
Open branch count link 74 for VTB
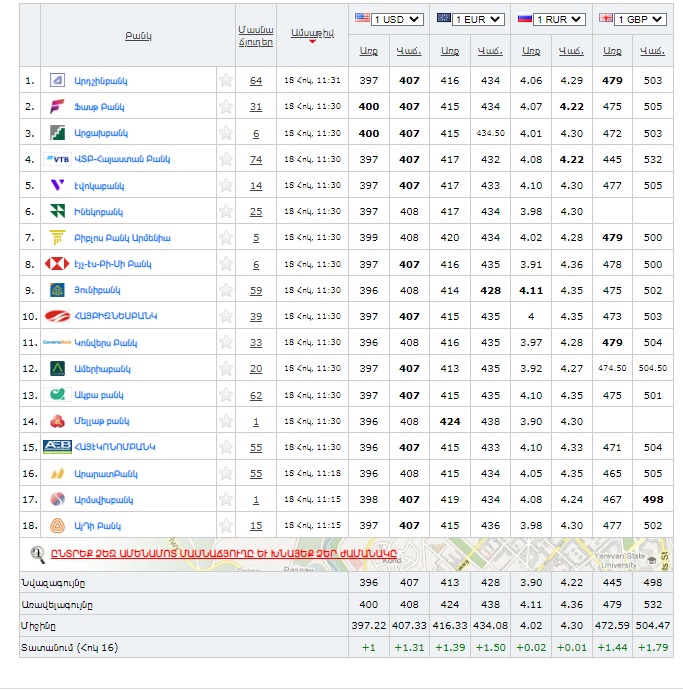tap(256, 159)
